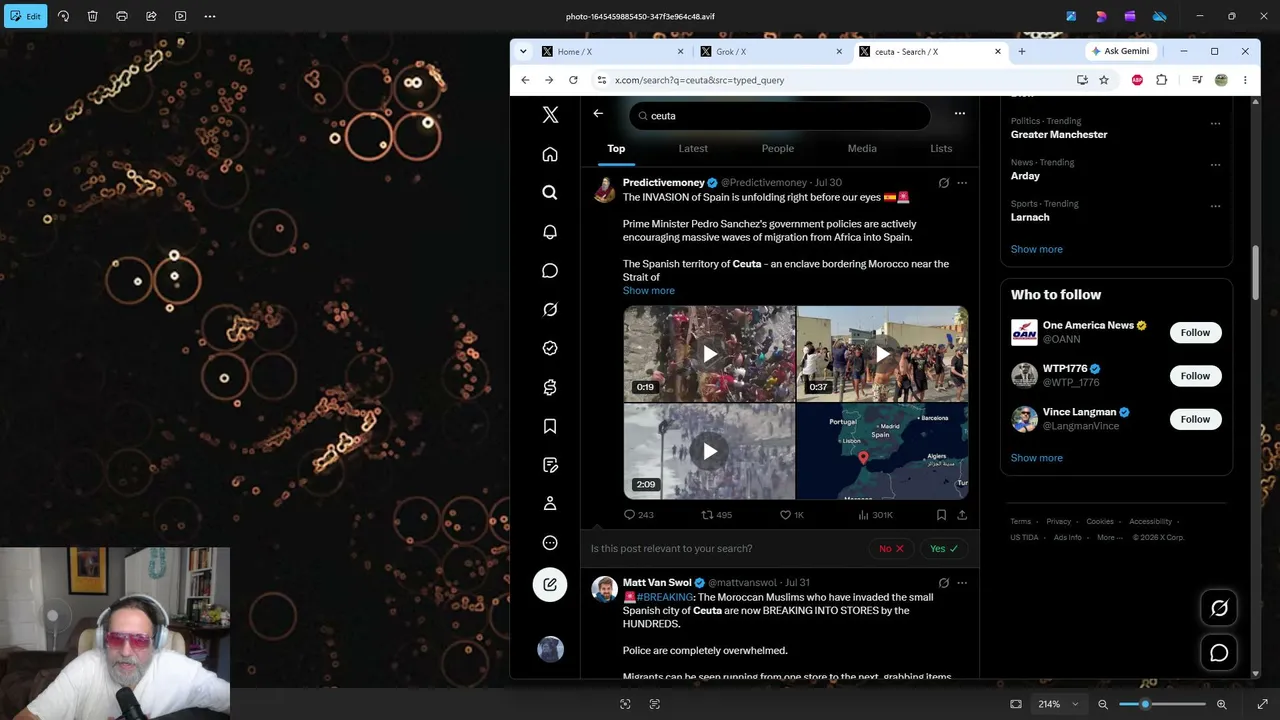Click the Ask Gemini button
1280x720 pixels.
1120,51
